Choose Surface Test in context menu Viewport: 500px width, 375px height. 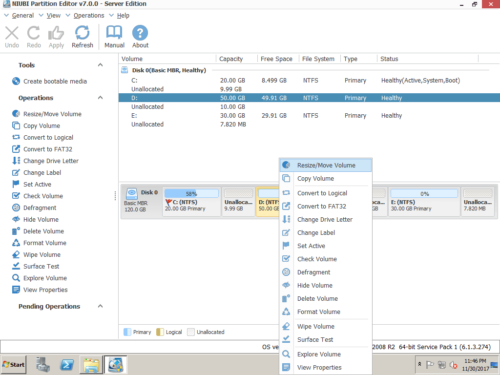tap(326, 340)
